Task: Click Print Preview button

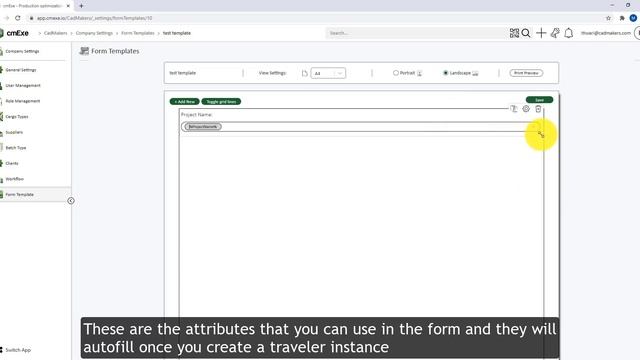Action: point(526,73)
